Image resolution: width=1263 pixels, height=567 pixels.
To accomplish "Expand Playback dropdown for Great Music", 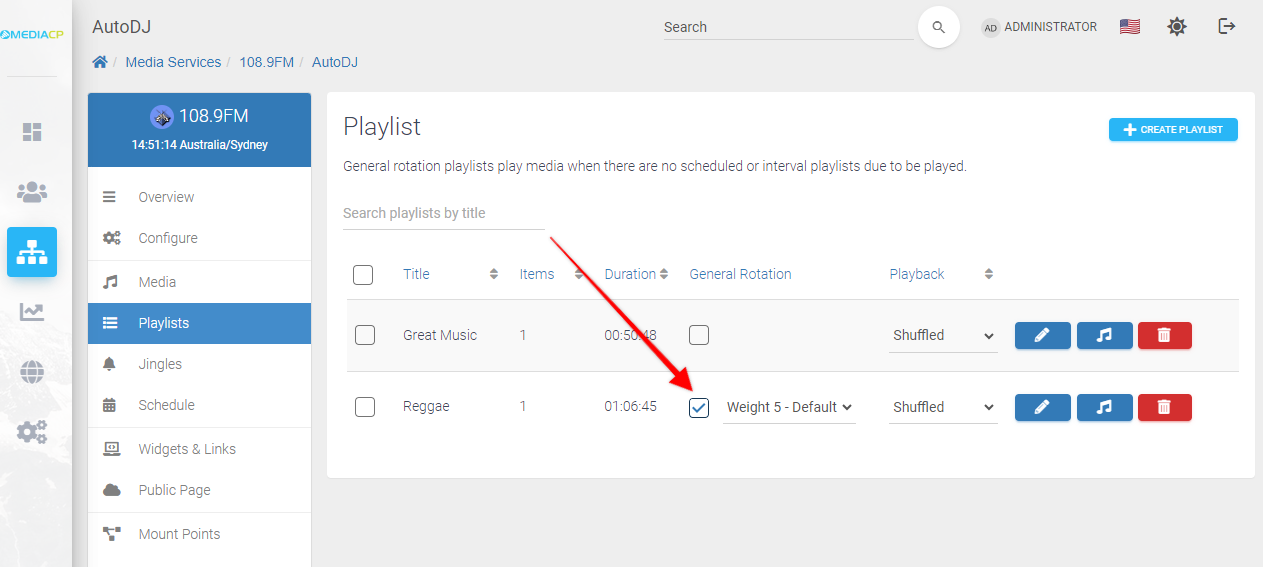I will pos(943,335).
